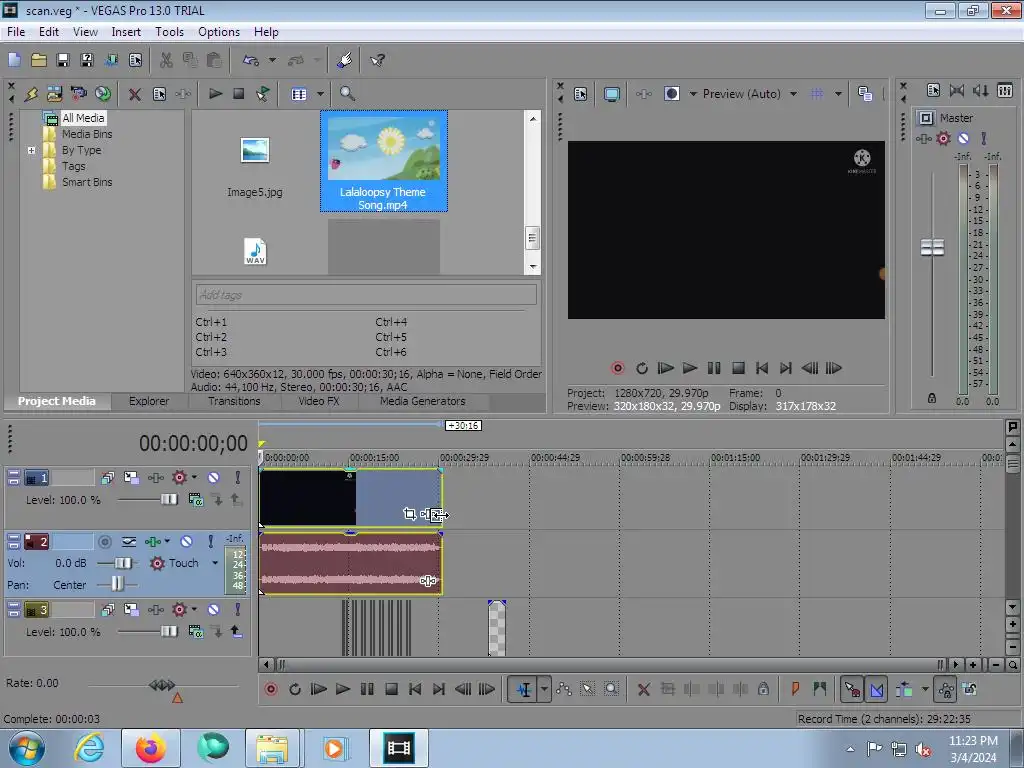Open edit tool selection dropdown arrow
The height and width of the screenshot is (768, 1024).
tap(544, 689)
